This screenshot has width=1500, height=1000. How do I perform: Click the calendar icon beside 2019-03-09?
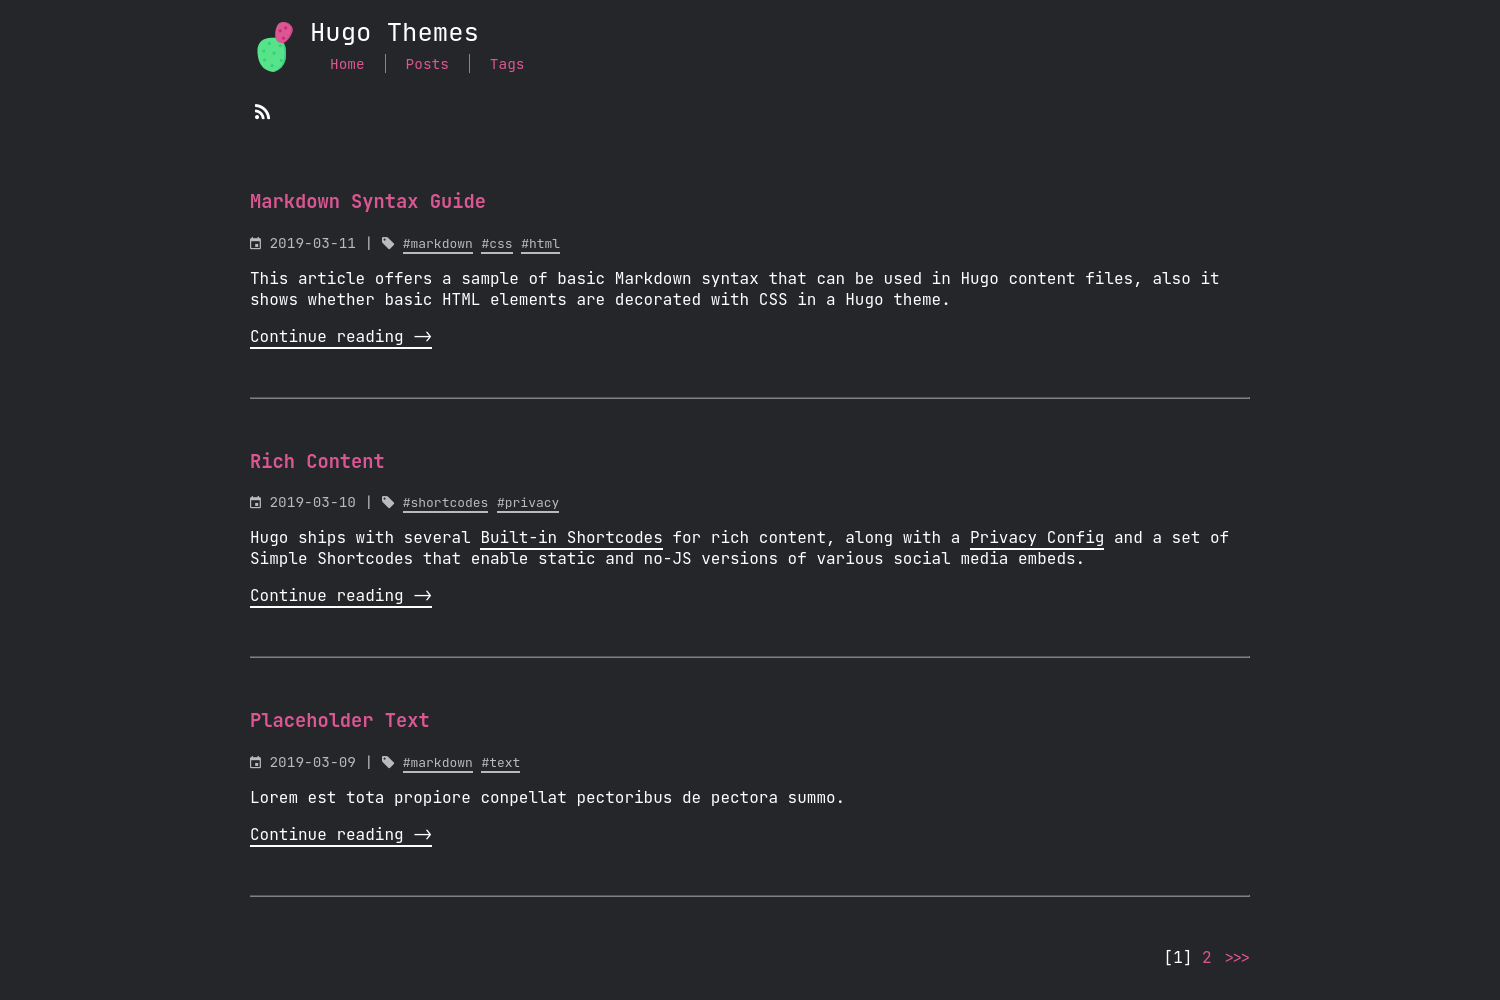coord(256,762)
